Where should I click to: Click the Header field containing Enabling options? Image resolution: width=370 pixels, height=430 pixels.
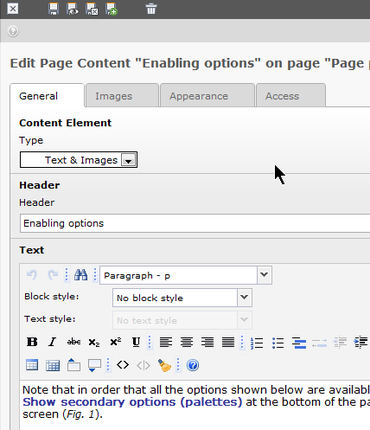click(x=195, y=223)
